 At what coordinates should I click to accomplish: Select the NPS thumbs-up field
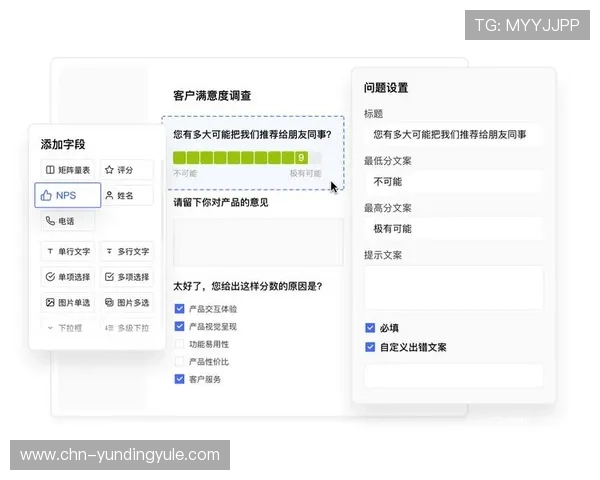coord(68,195)
